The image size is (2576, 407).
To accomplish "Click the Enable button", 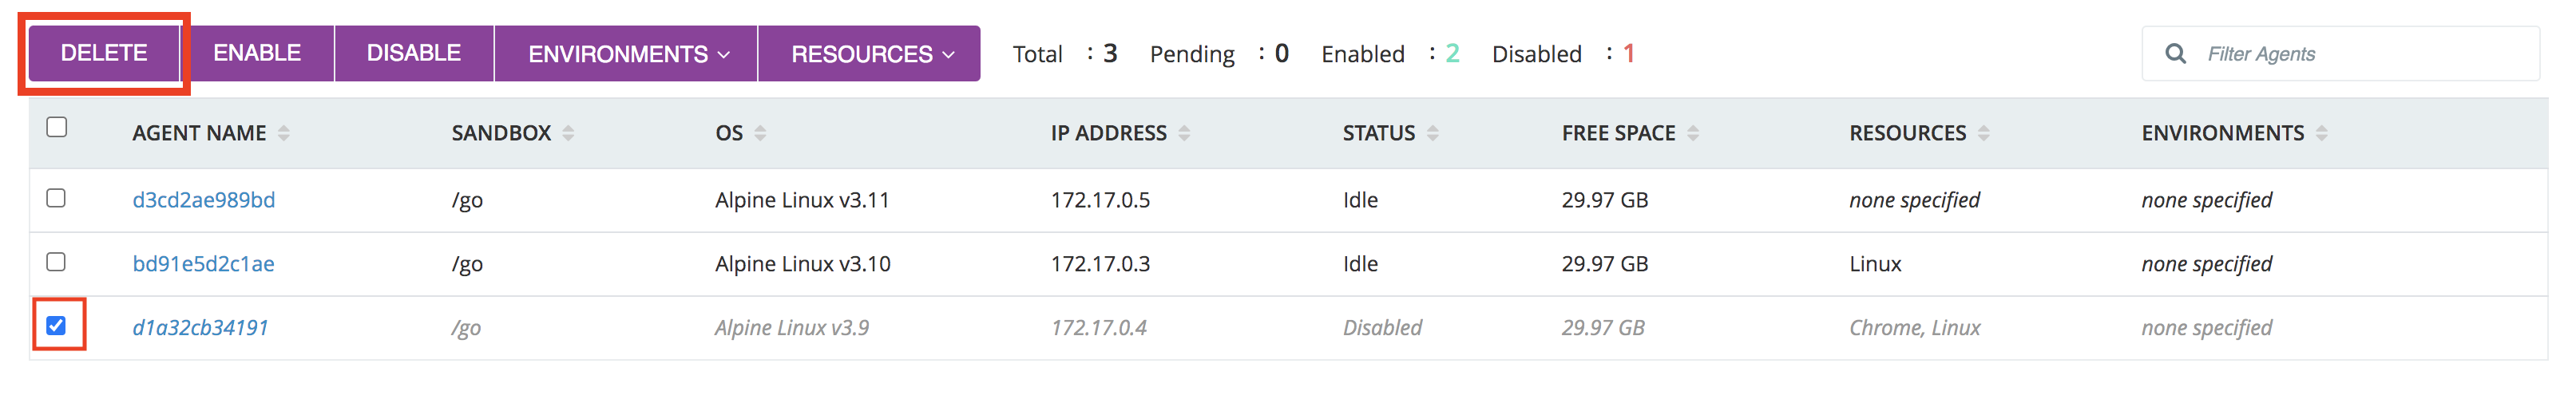I will pyautogui.click(x=257, y=54).
